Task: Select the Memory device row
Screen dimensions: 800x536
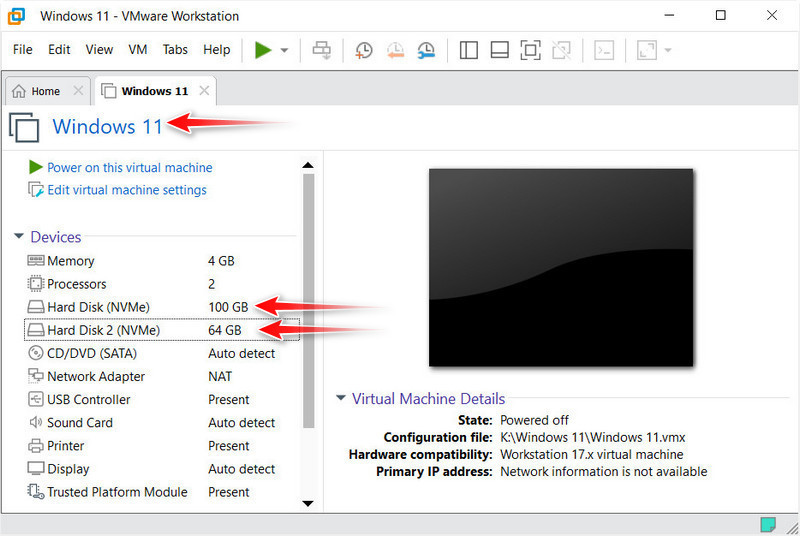Action: point(161,261)
